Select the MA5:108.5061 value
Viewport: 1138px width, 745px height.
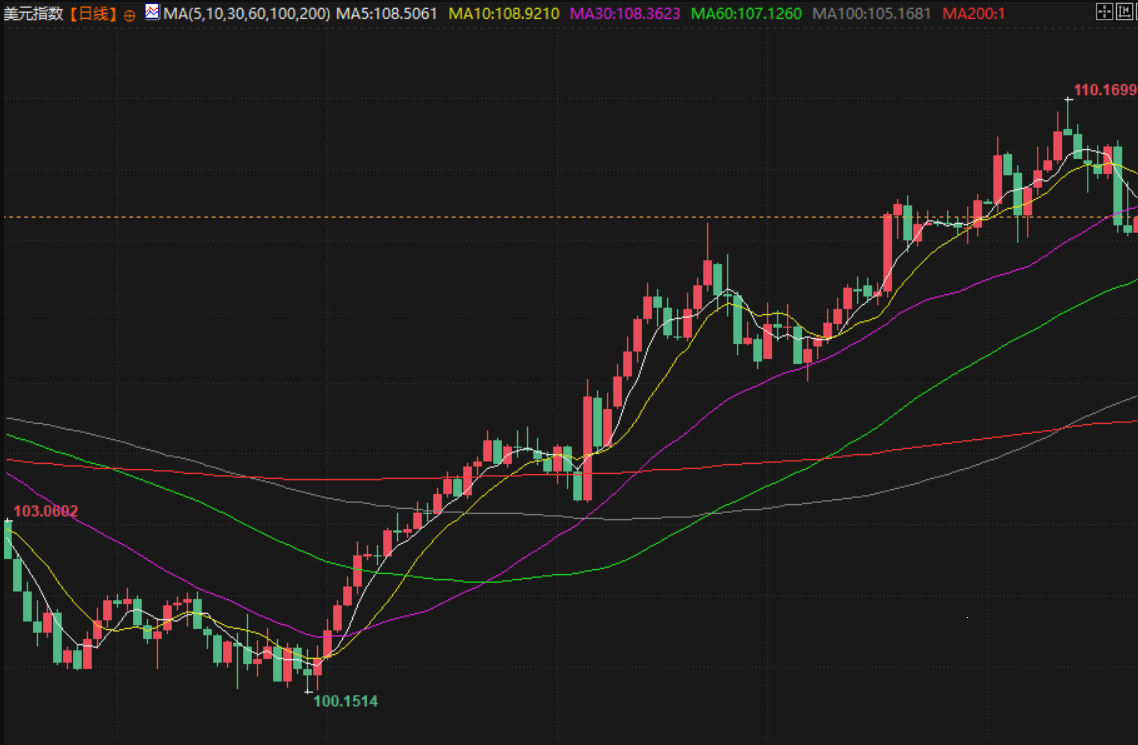[x=387, y=14]
